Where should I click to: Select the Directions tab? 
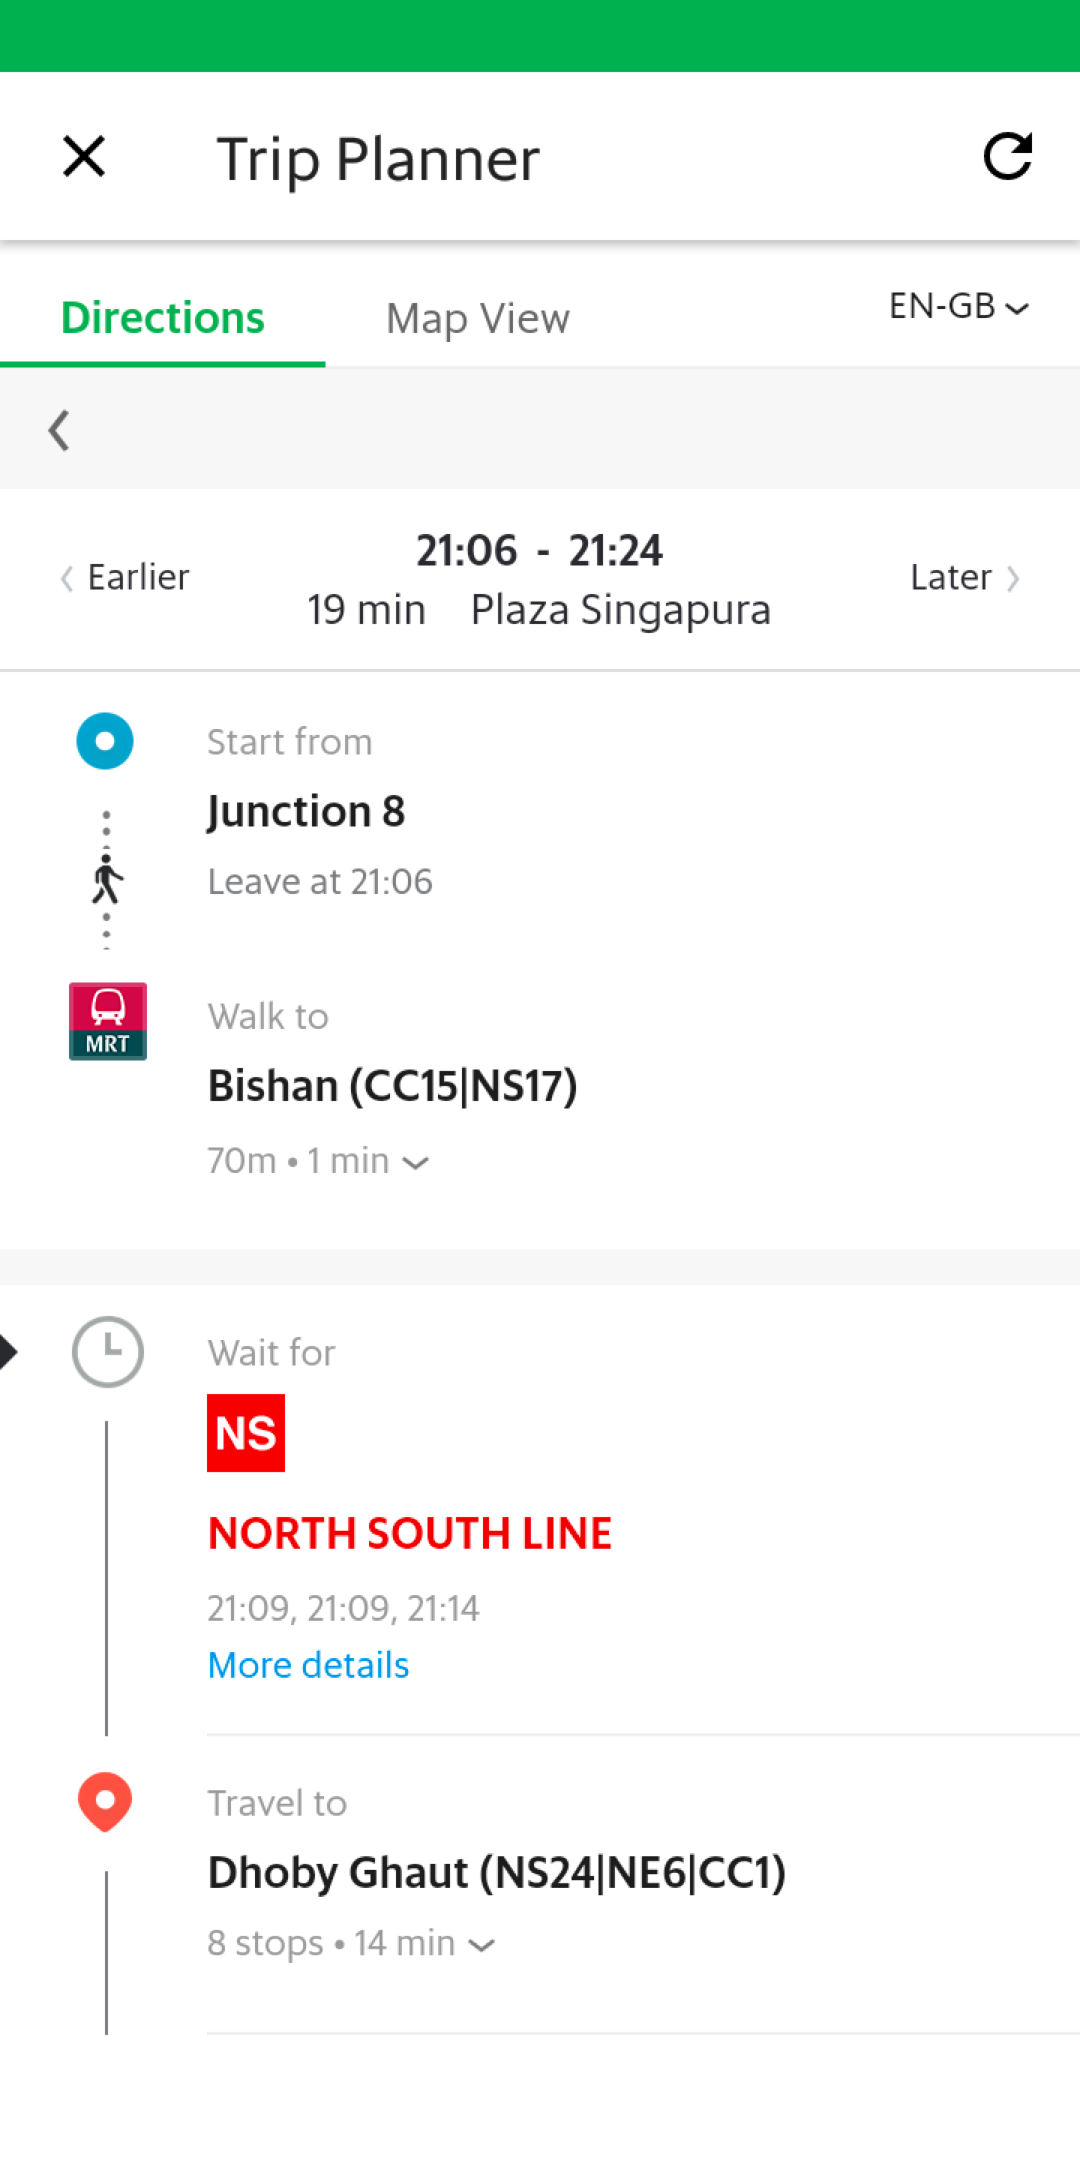tap(163, 318)
